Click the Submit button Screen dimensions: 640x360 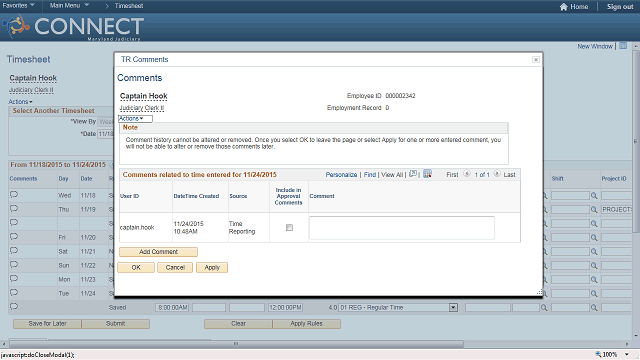[116, 324]
